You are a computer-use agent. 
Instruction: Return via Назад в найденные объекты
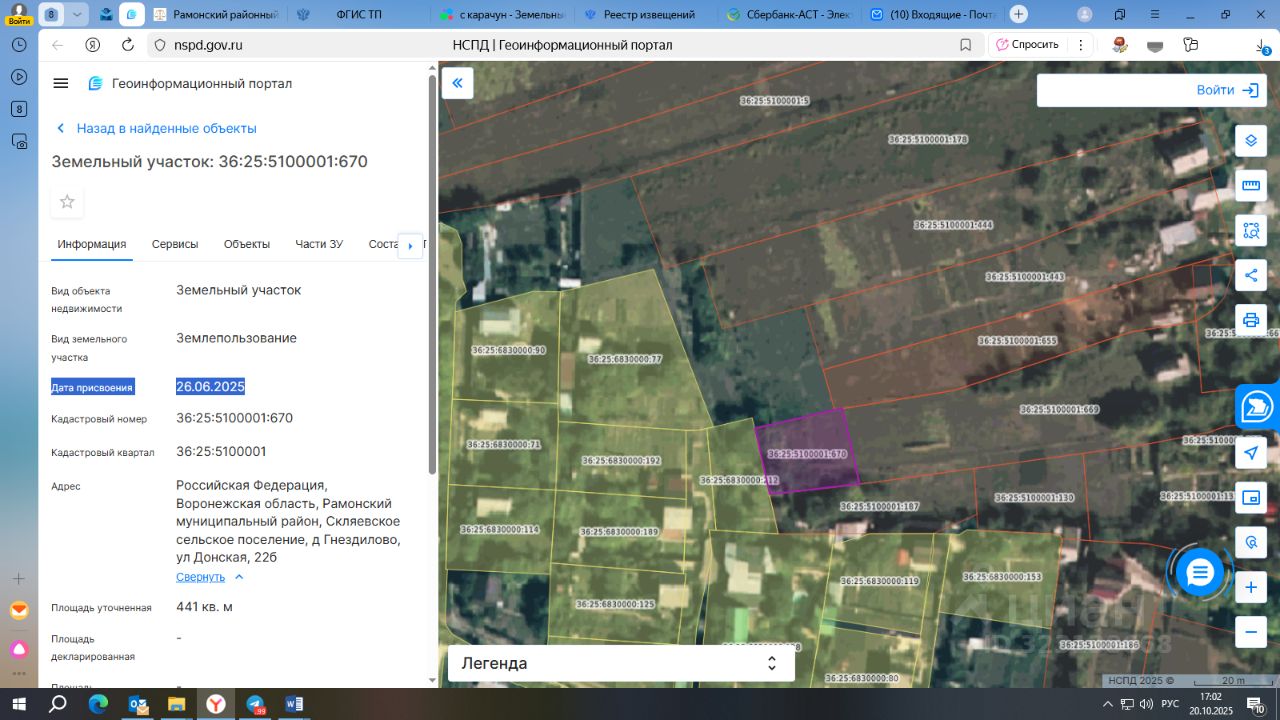click(x=156, y=128)
